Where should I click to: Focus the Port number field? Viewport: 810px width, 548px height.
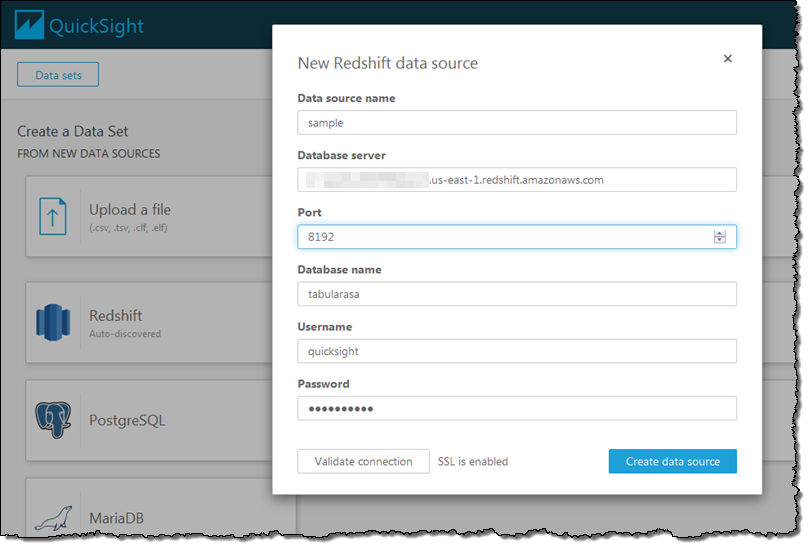coord(517,237)
